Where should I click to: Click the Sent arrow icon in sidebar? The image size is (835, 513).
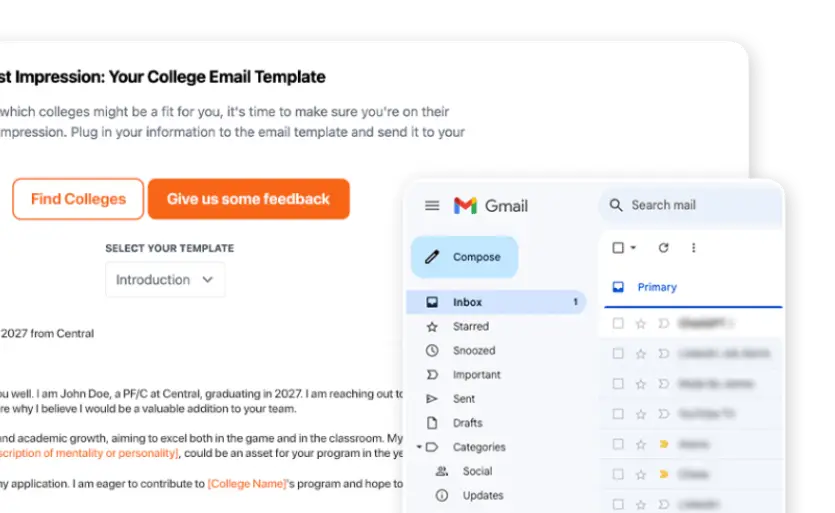pyautogui.click(x=432, y=398)
